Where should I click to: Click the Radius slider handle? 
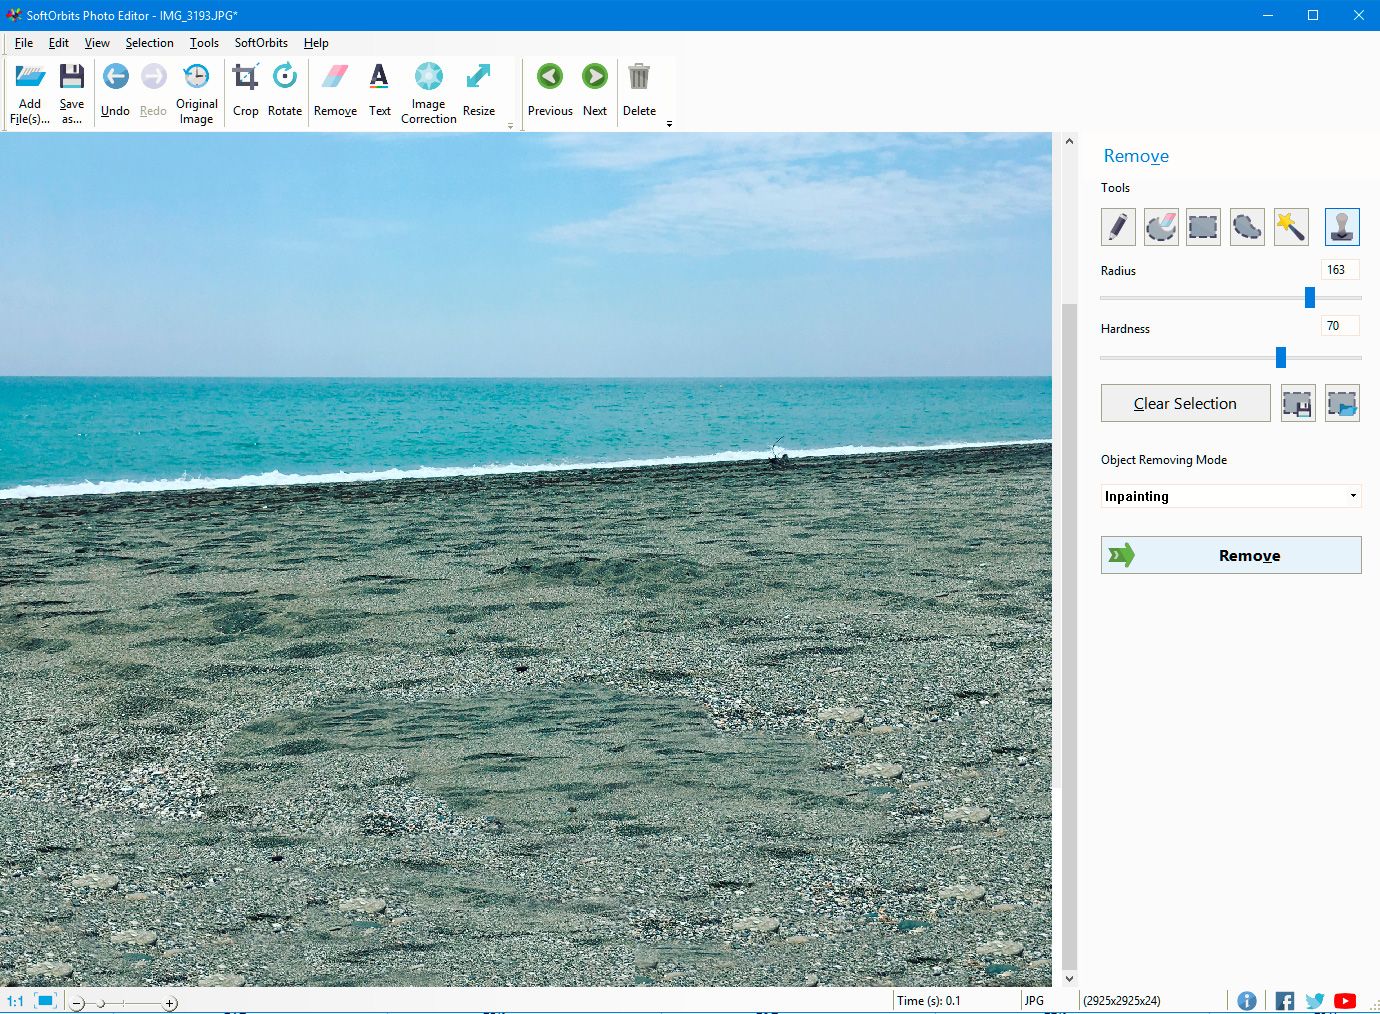coord(1310,297)
